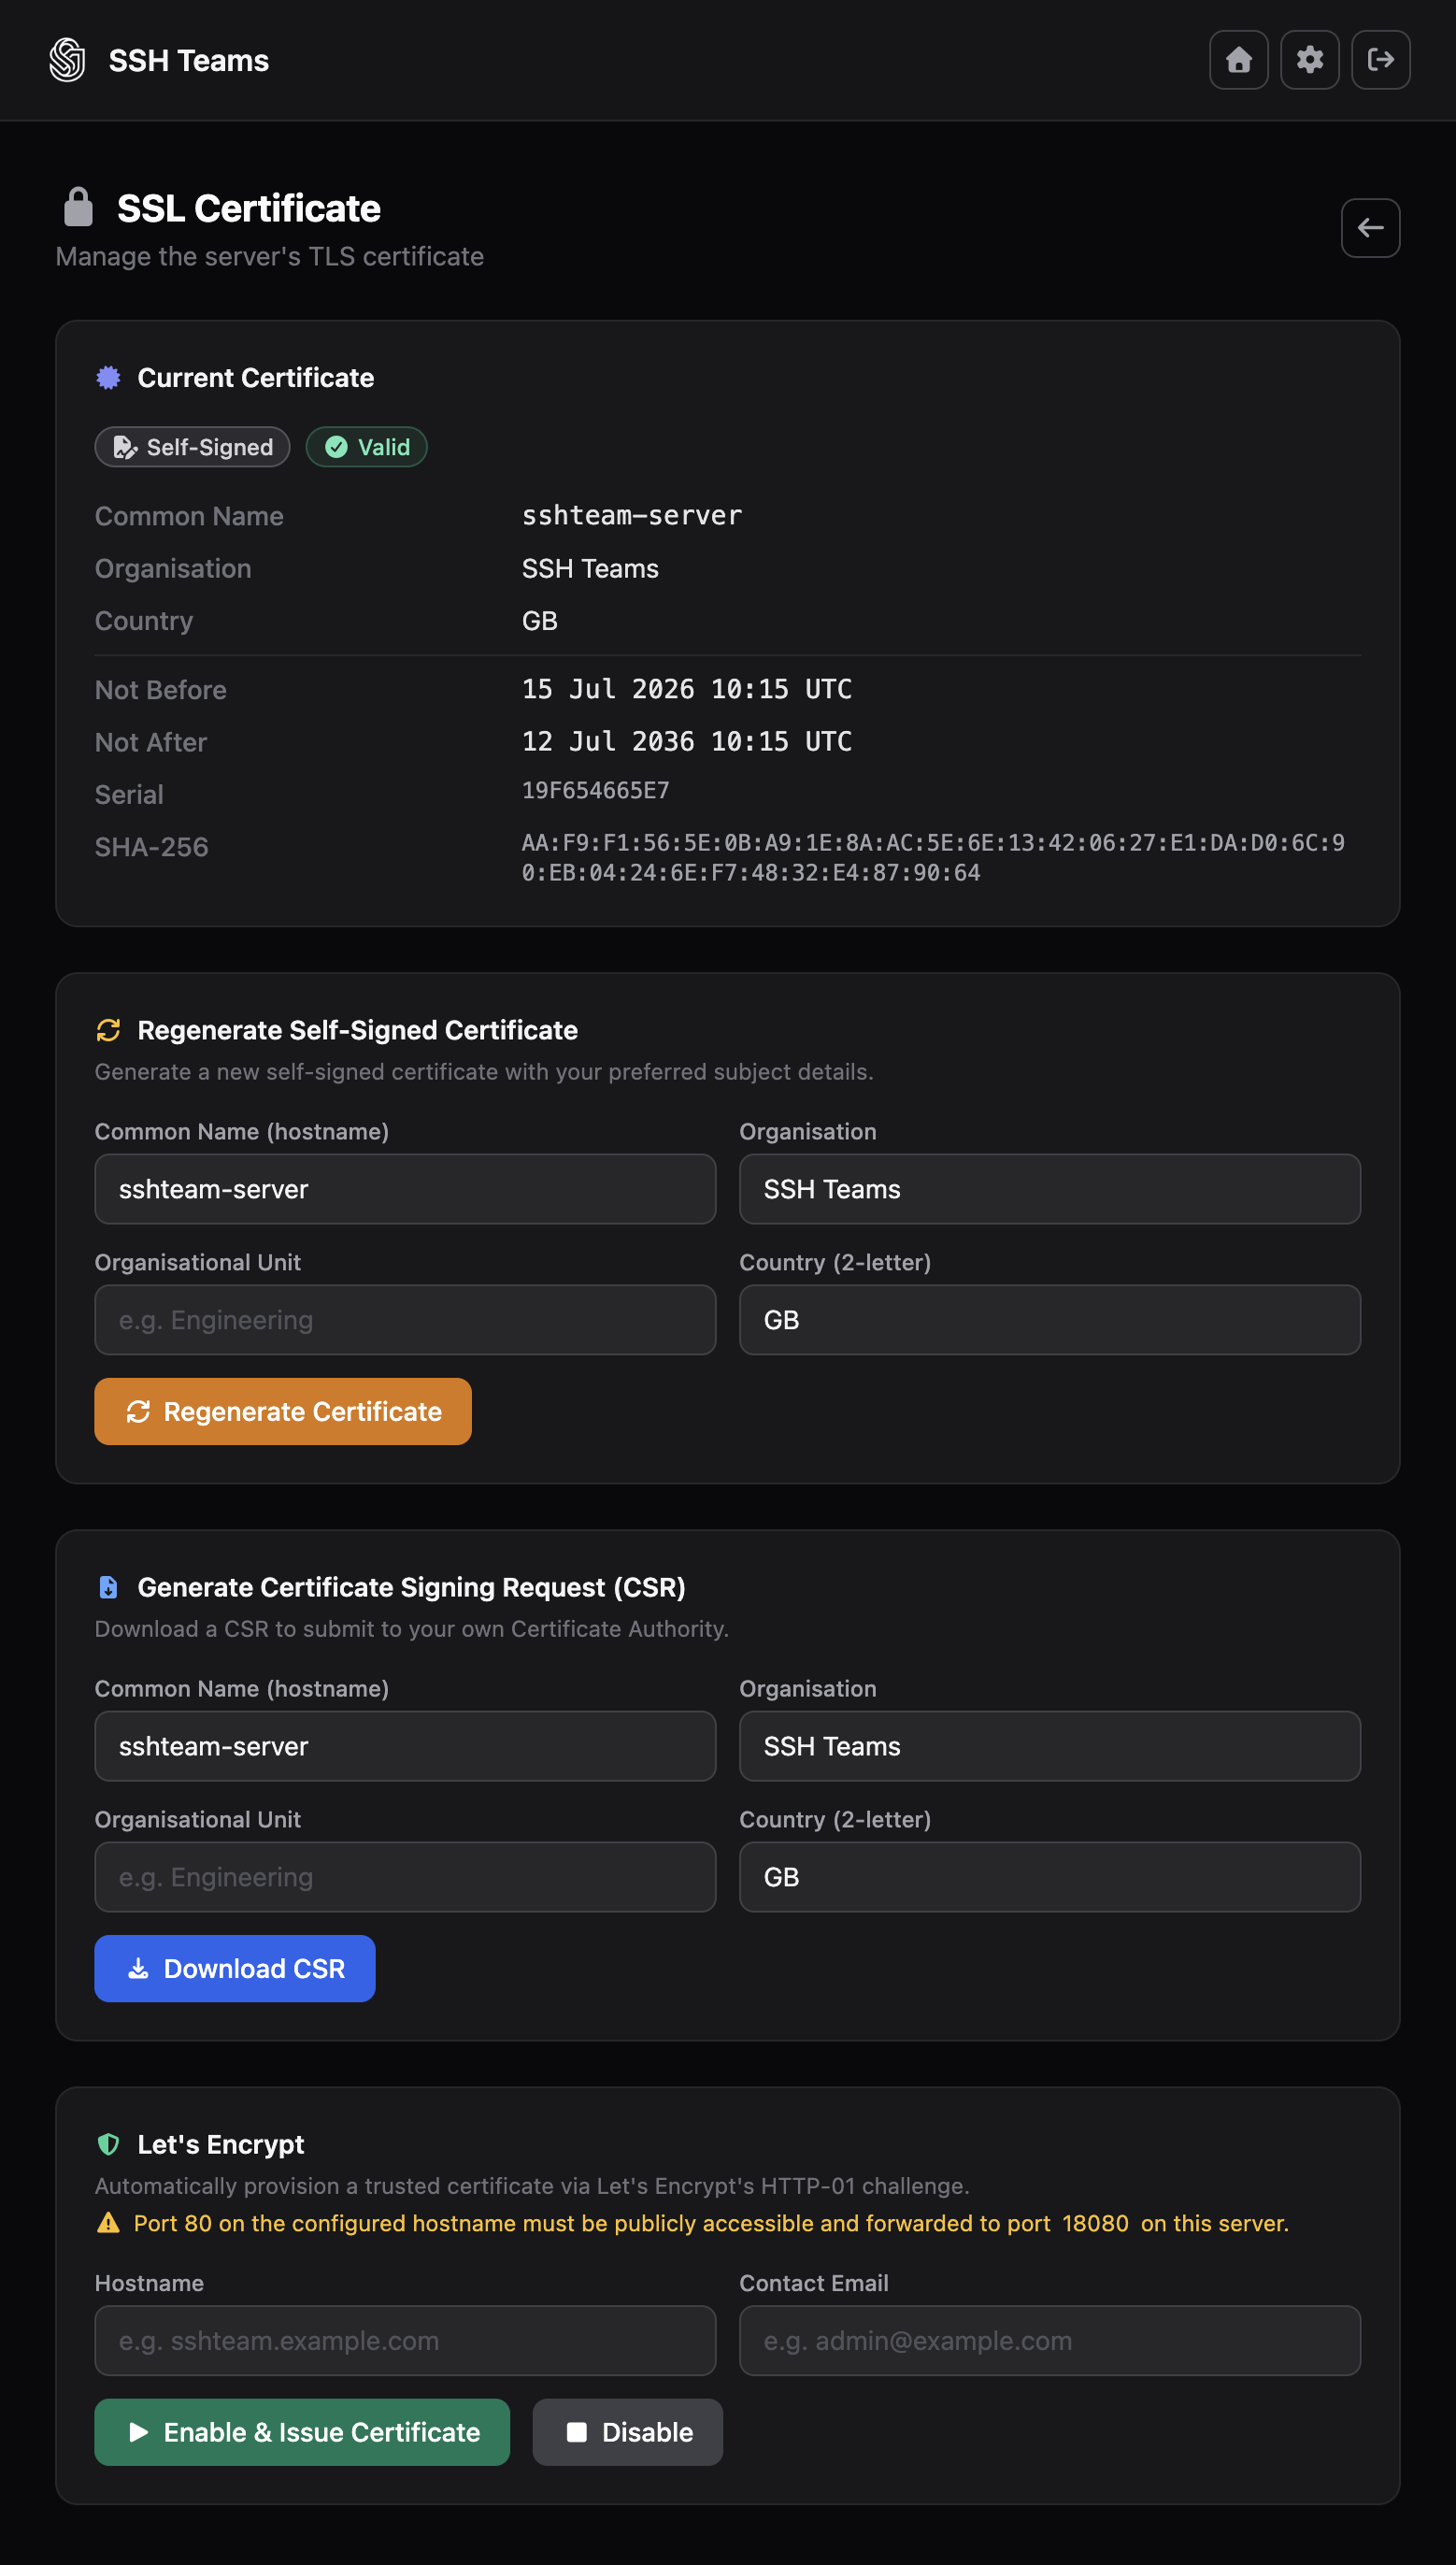Go back with the left arrow button

pos(1370,228)
